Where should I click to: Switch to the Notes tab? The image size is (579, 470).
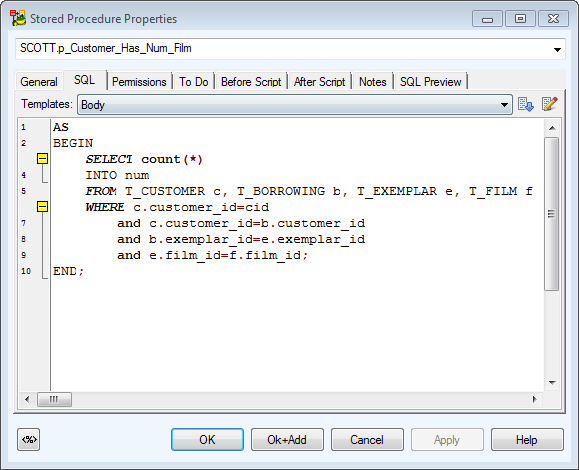pos(373,82)
